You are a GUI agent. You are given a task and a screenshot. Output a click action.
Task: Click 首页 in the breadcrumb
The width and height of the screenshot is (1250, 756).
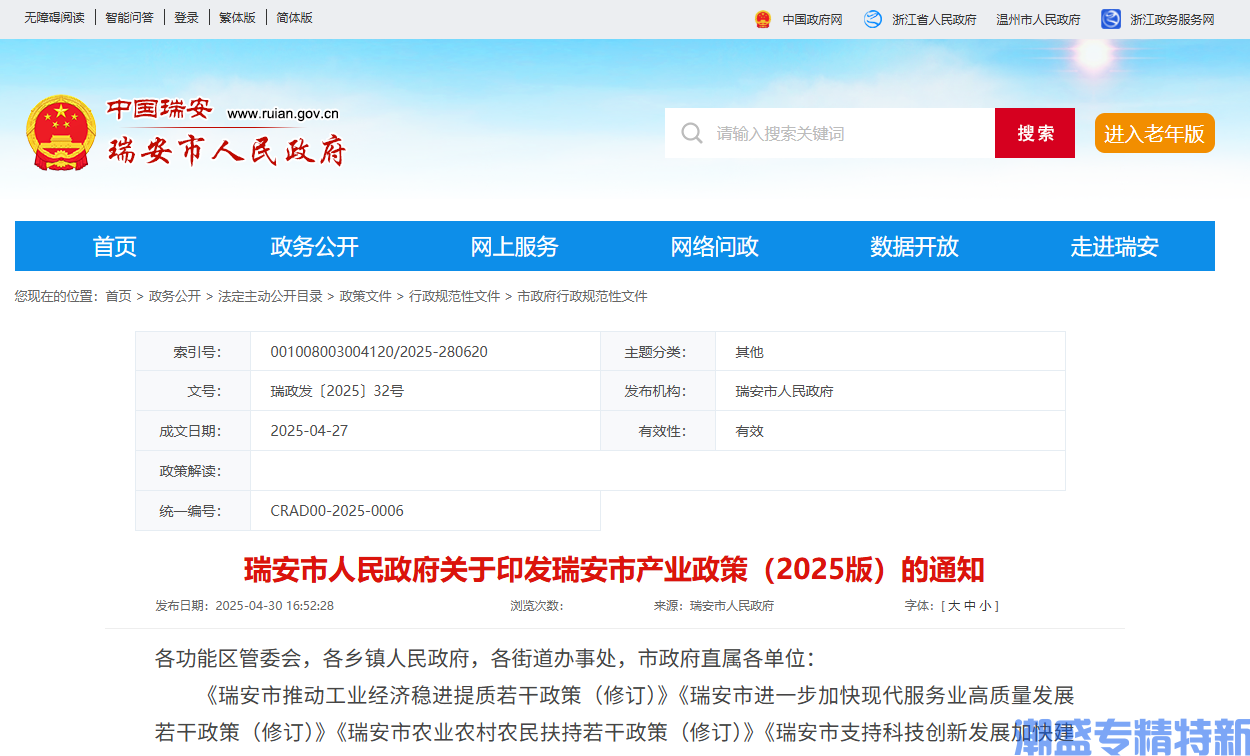118,296
